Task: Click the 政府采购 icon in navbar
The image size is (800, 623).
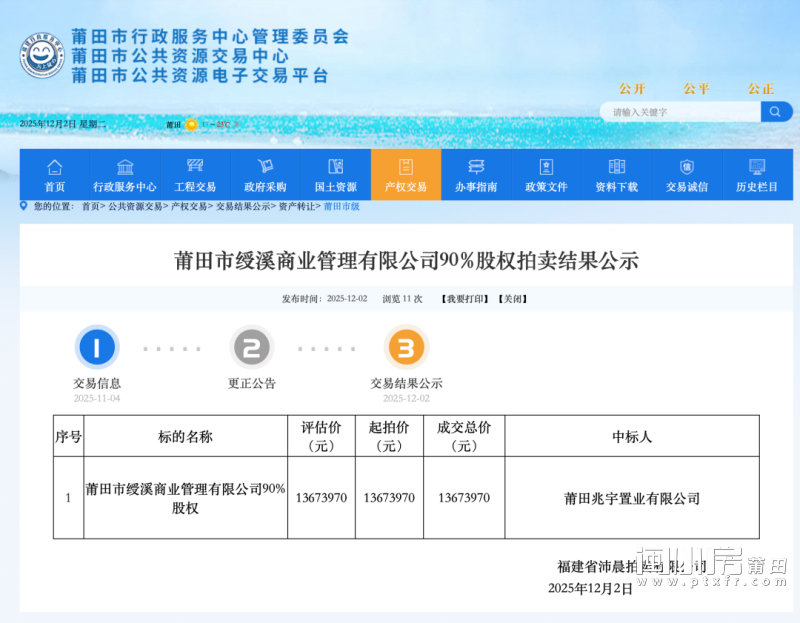Action: (264, 165)
